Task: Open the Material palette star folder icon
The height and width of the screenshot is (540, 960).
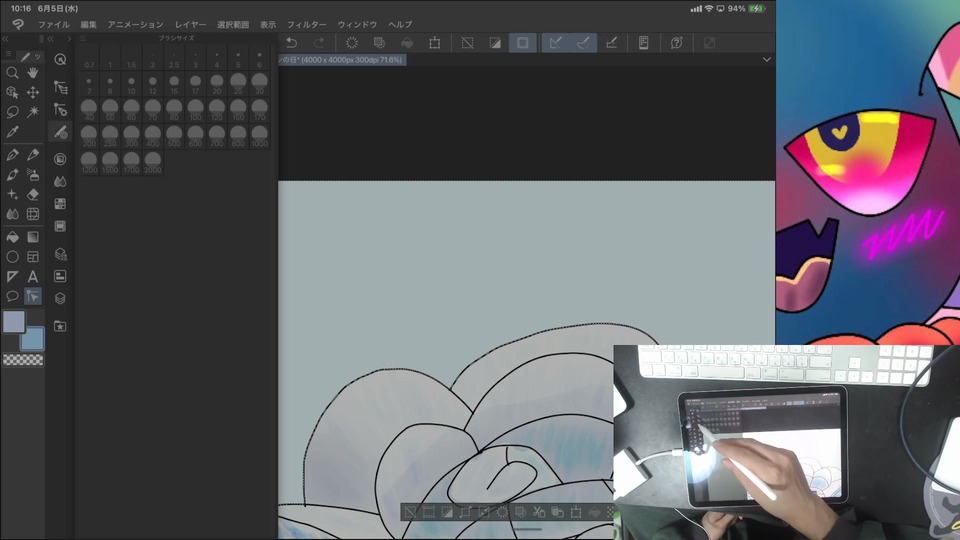Action: [60, 326]
